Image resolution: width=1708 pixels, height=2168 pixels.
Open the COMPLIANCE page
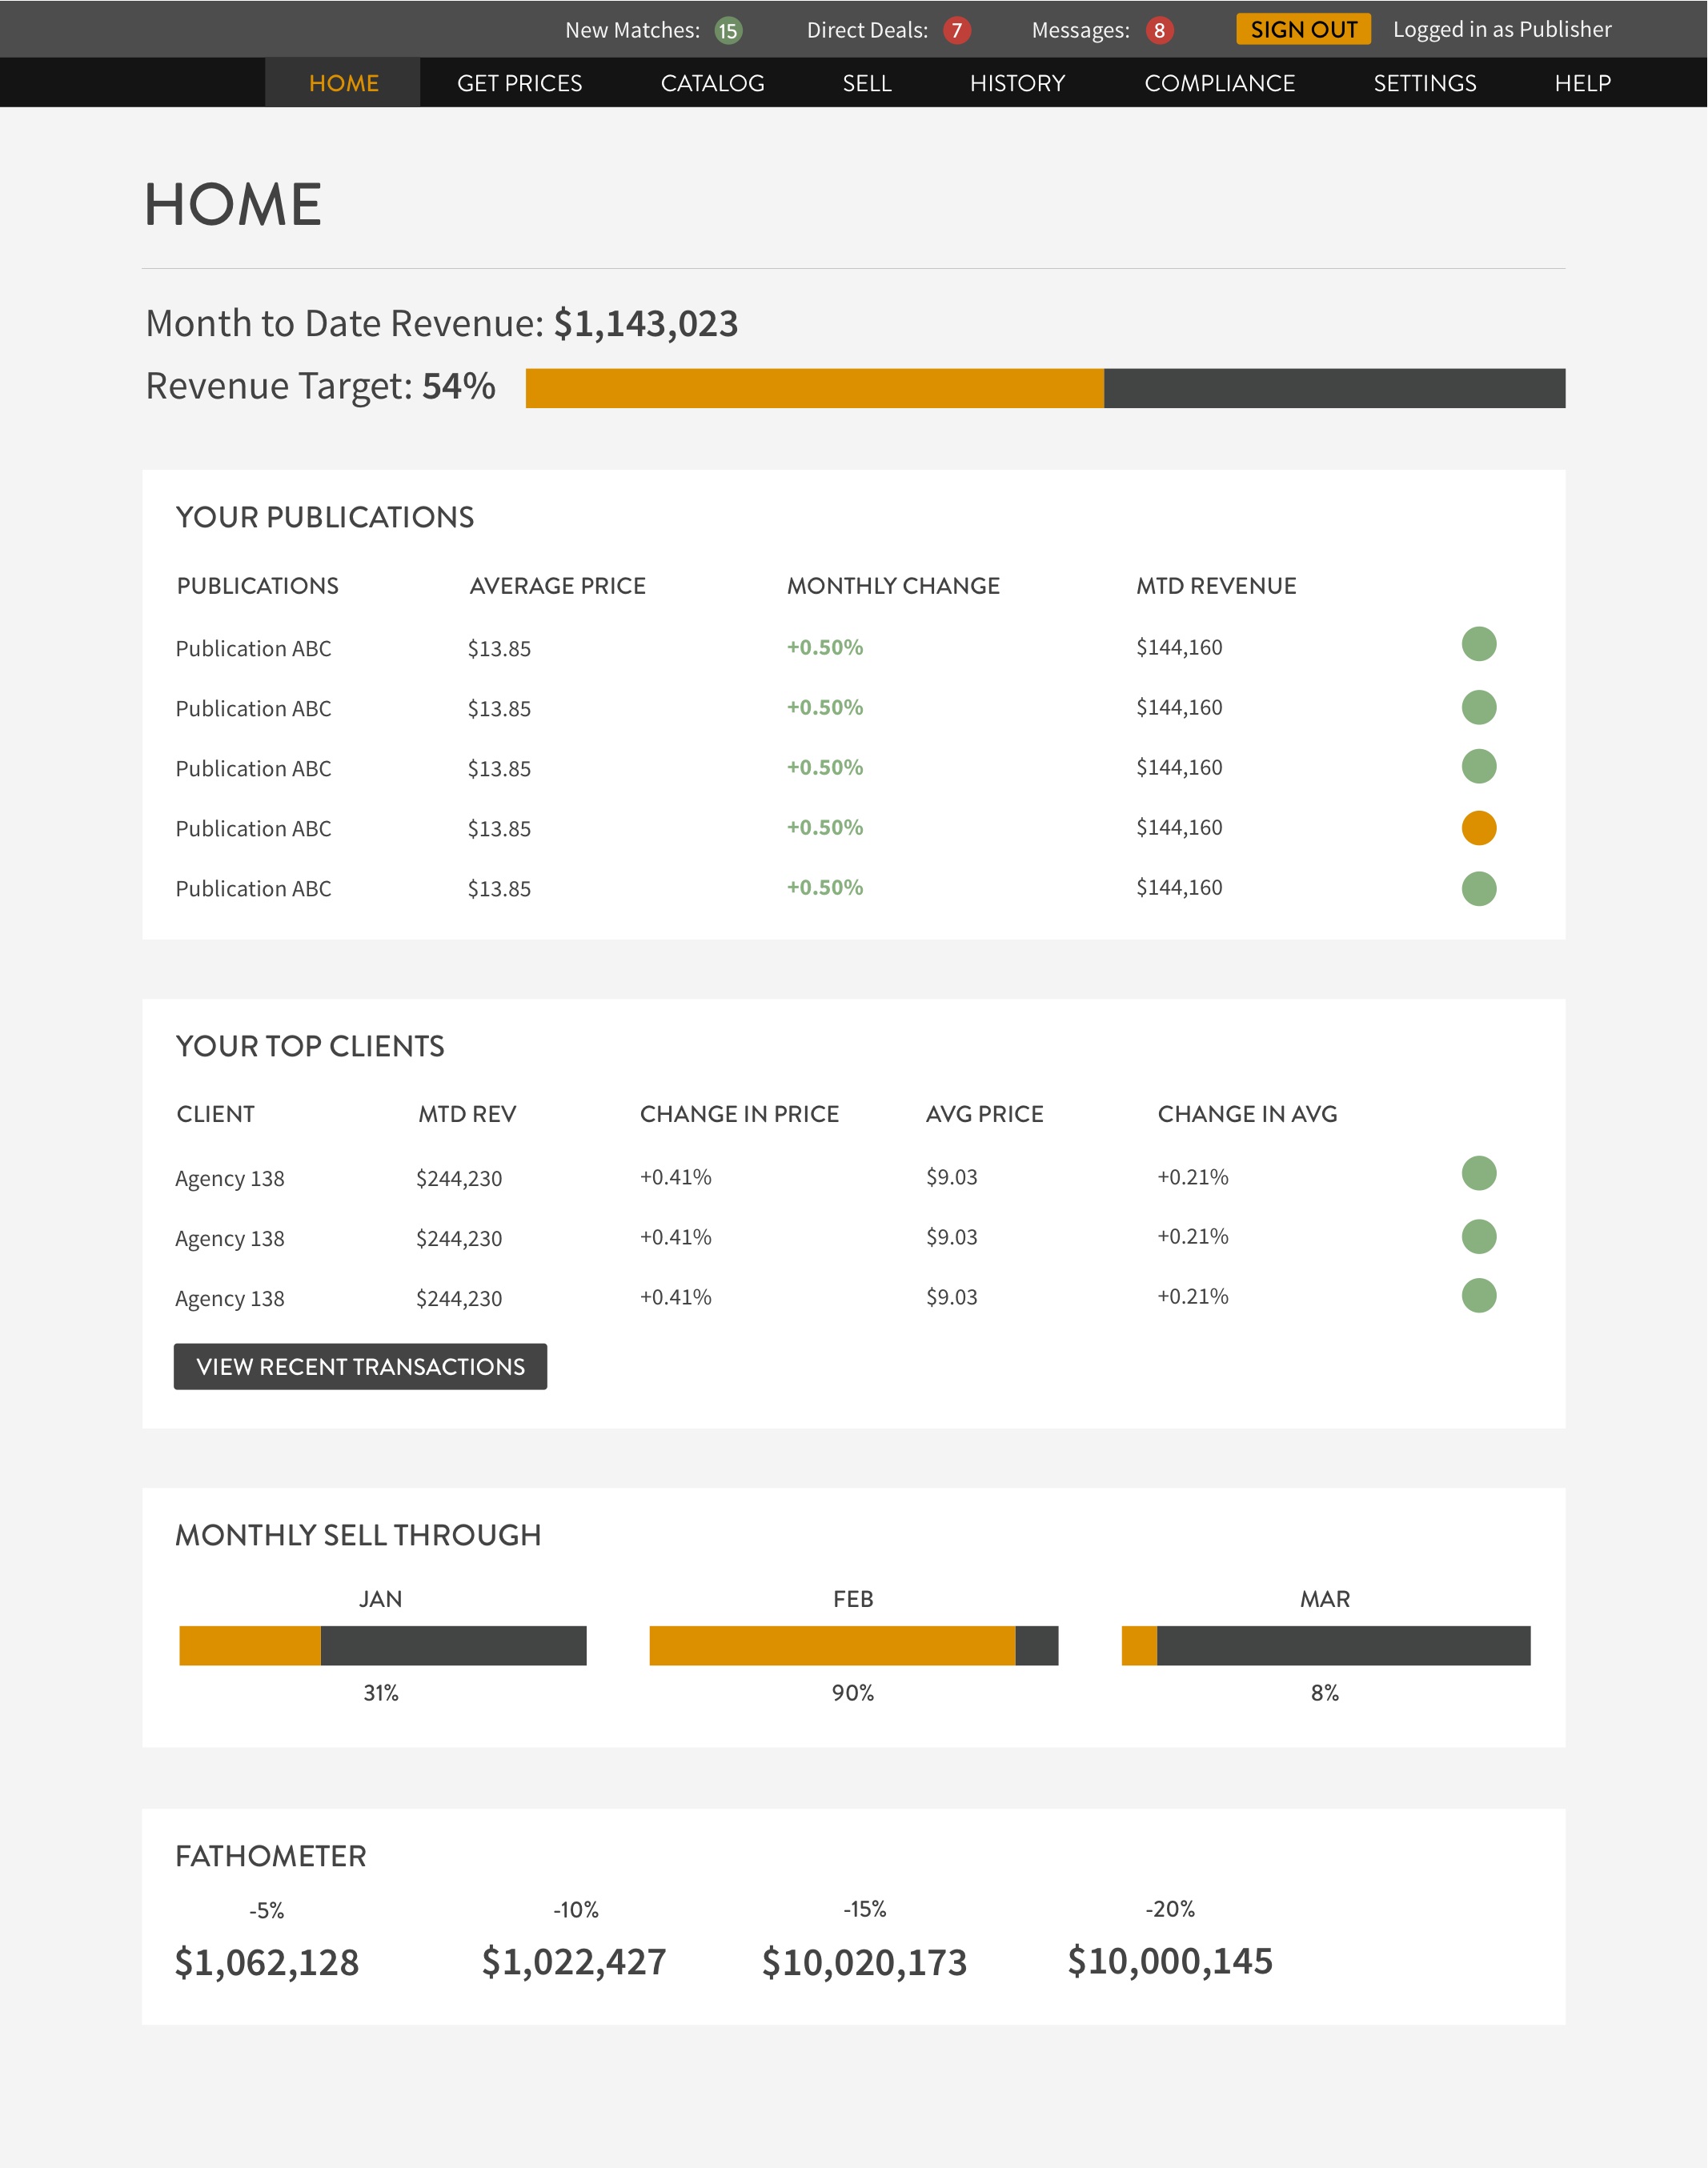click(1219, 83)
